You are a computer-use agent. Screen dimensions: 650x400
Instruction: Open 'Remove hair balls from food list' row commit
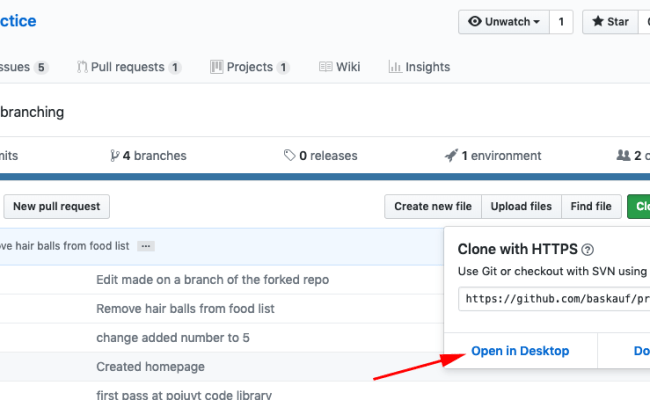coord(185,309)
